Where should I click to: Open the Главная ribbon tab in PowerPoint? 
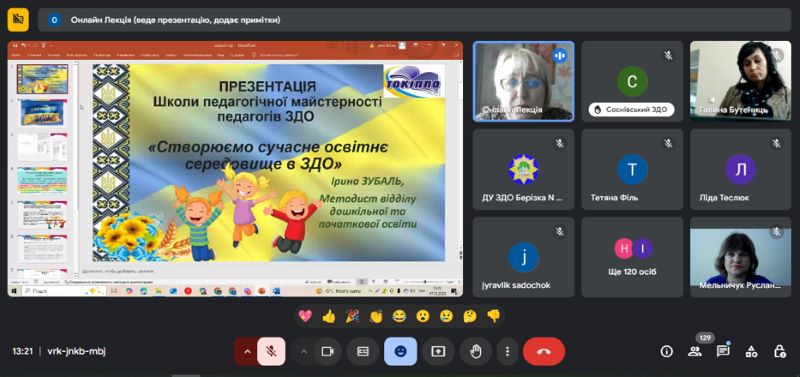tap(35, 55)
